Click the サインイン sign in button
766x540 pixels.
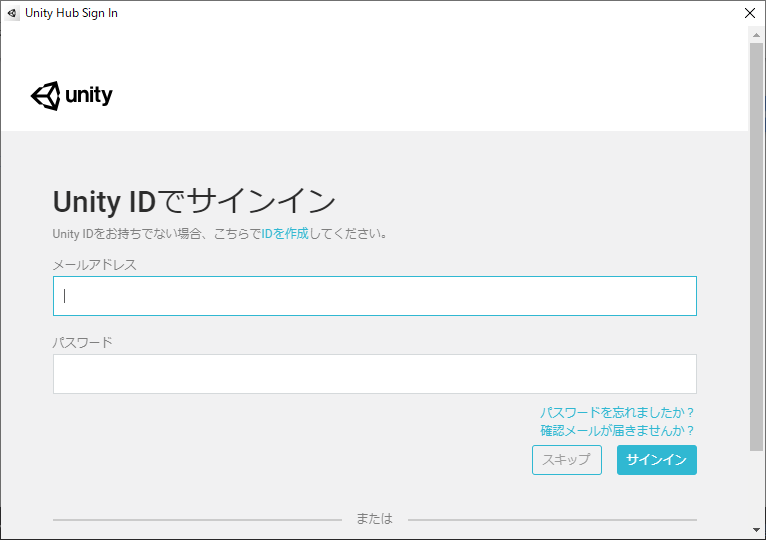coord(657,460)
